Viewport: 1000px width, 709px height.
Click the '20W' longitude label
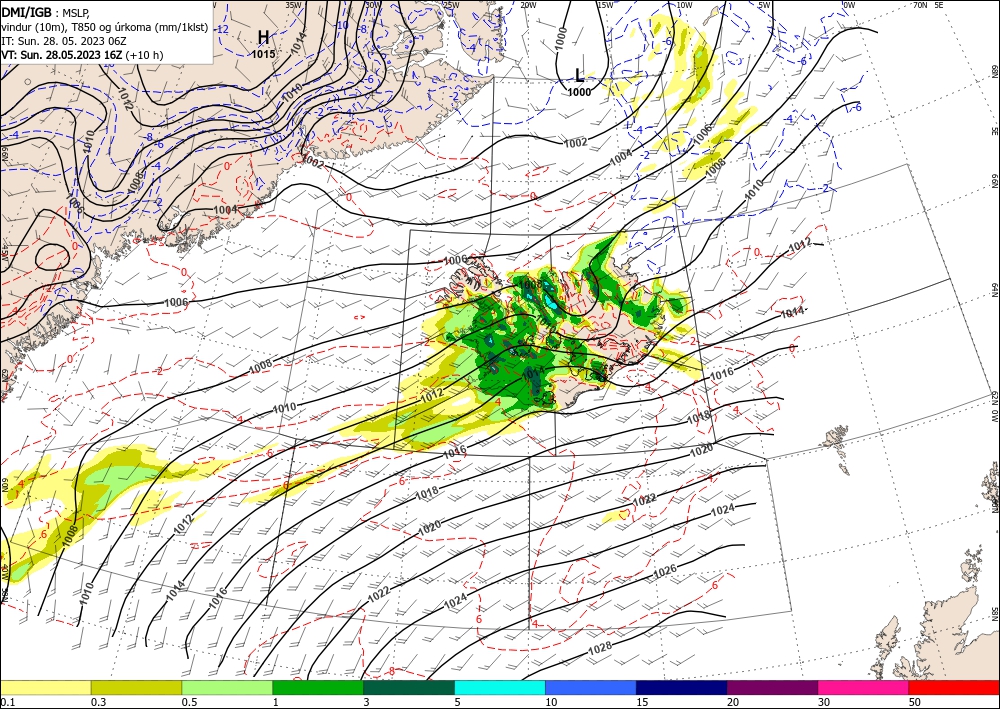(528, 5)
